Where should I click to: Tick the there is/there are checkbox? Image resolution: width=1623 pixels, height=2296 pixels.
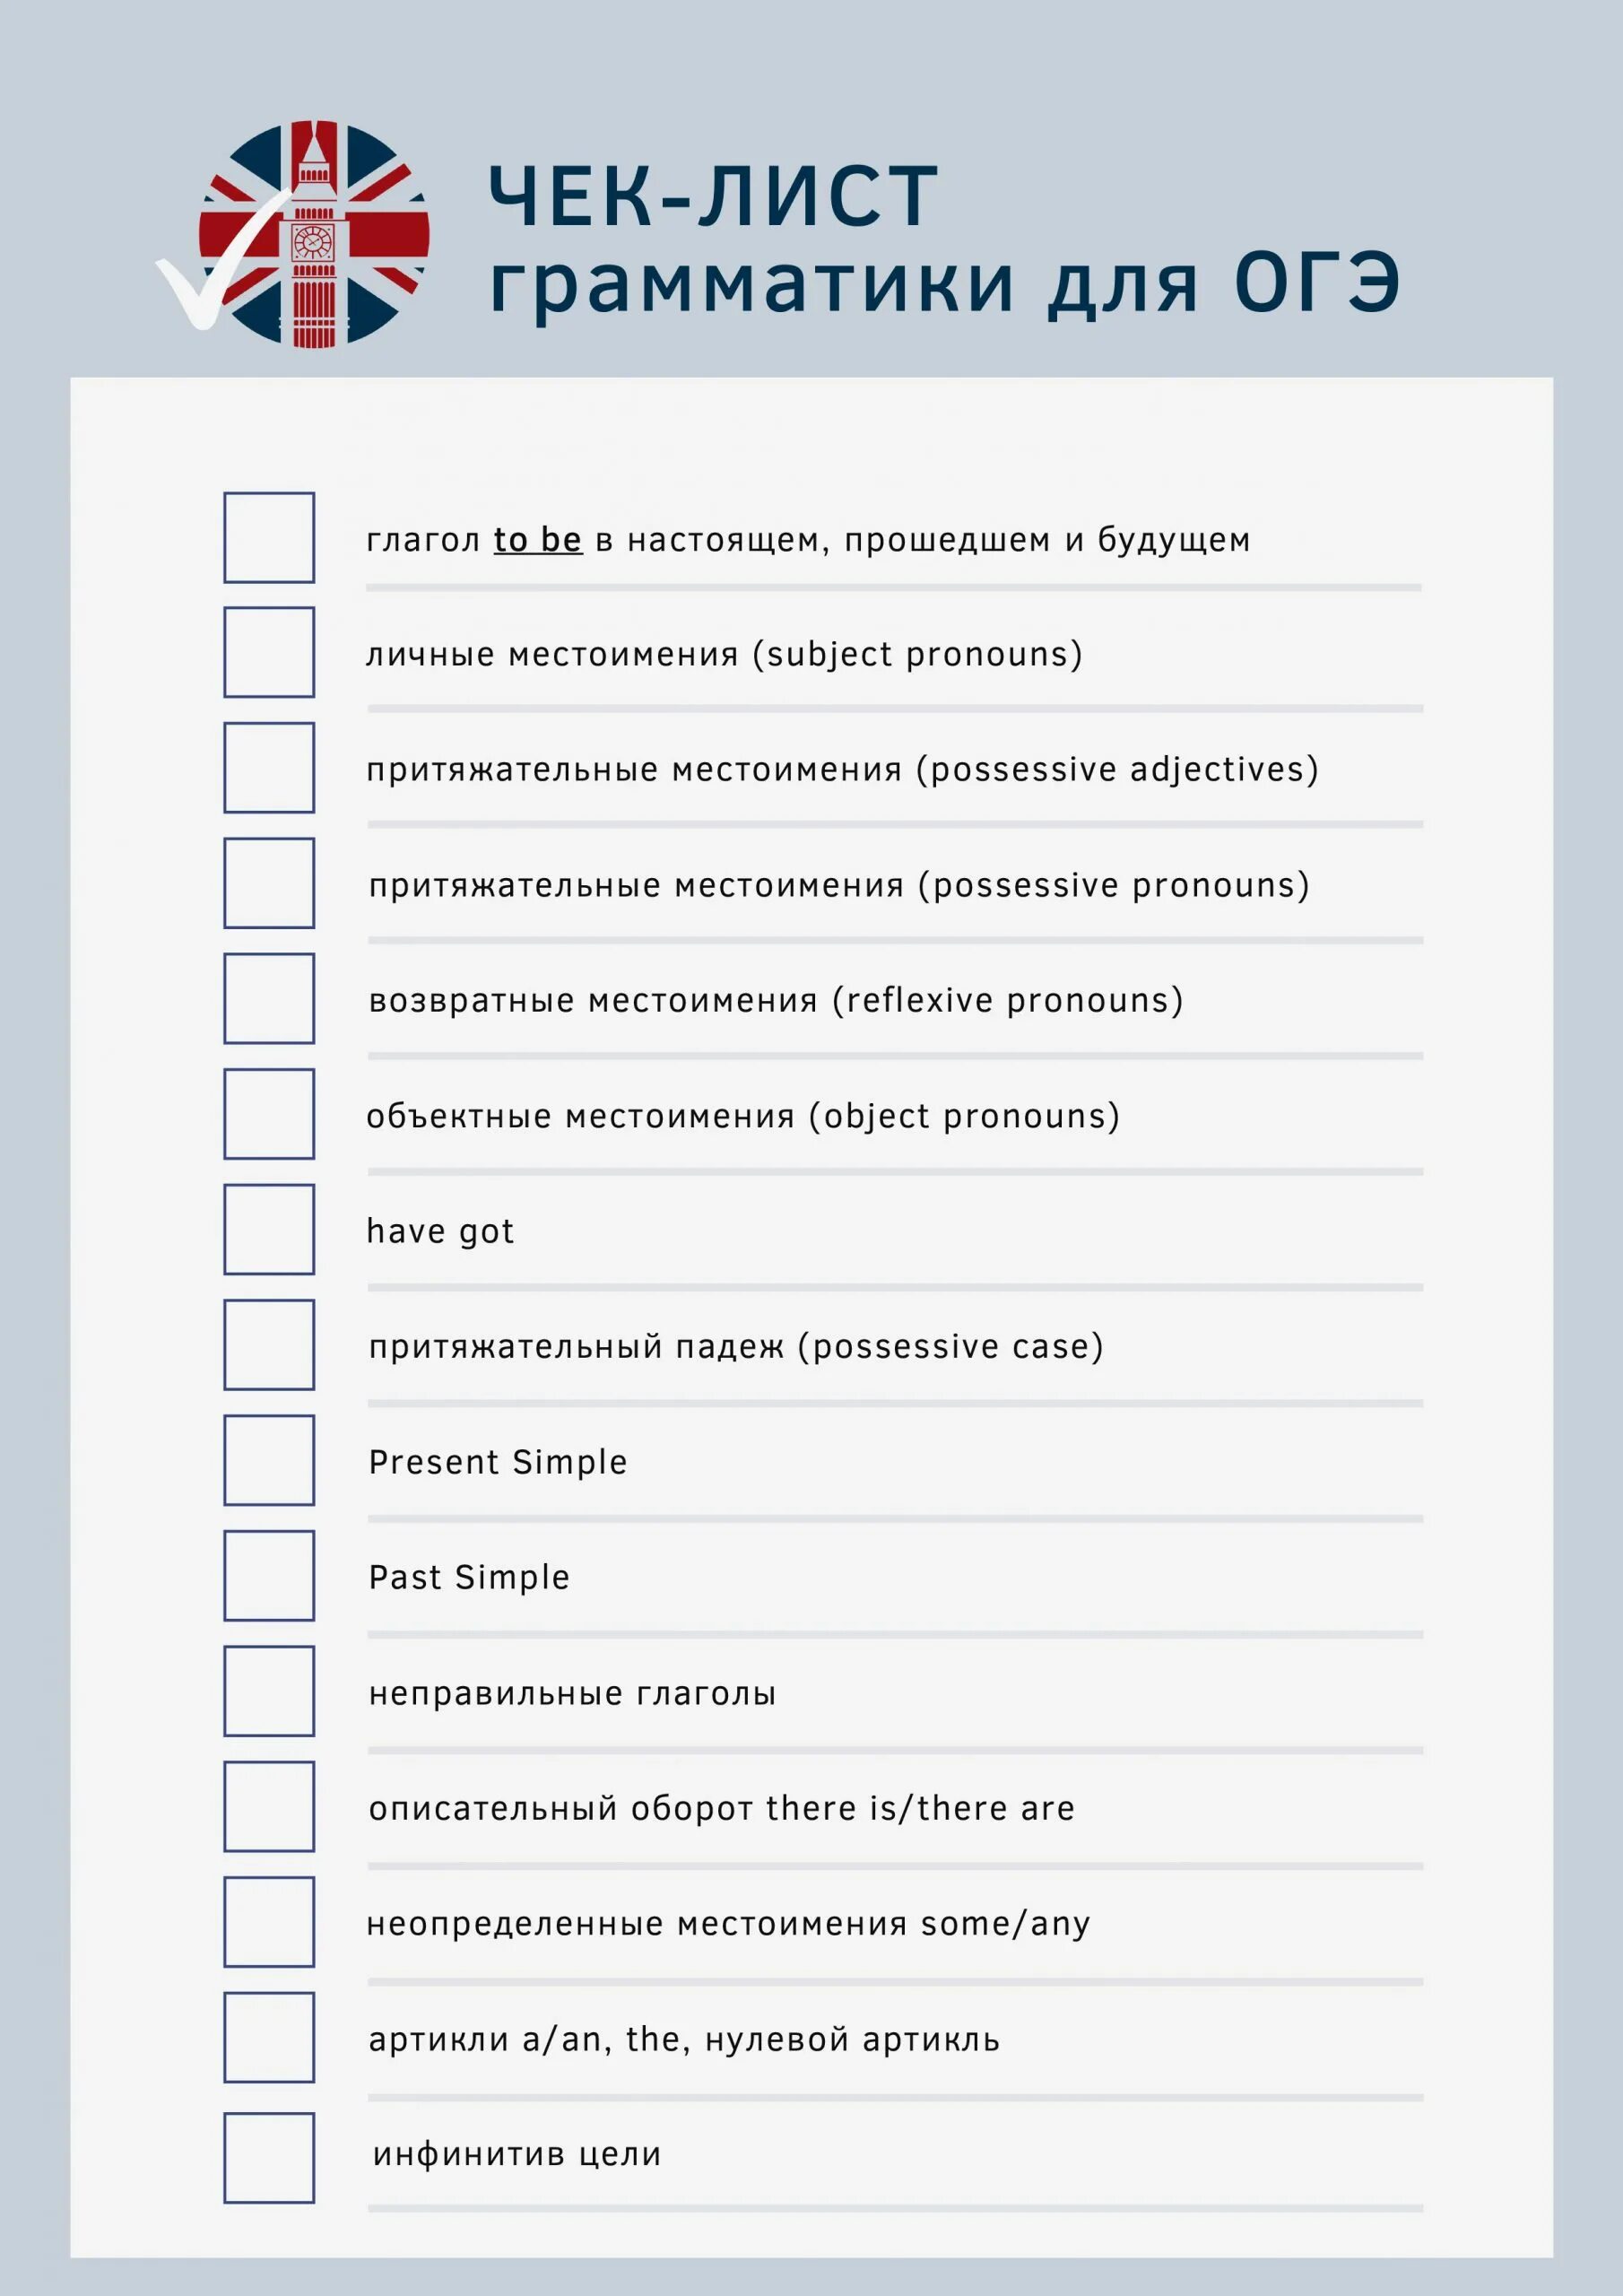(269, 1806)
